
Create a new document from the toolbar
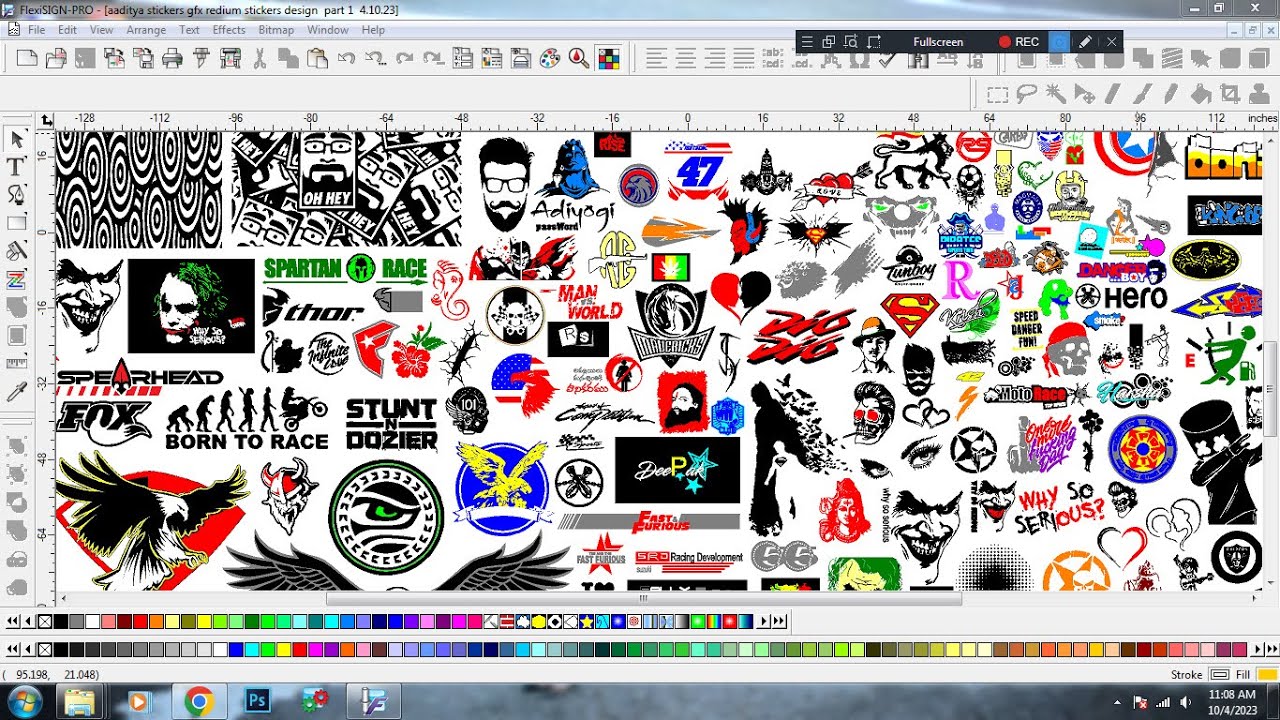[27, 58]
